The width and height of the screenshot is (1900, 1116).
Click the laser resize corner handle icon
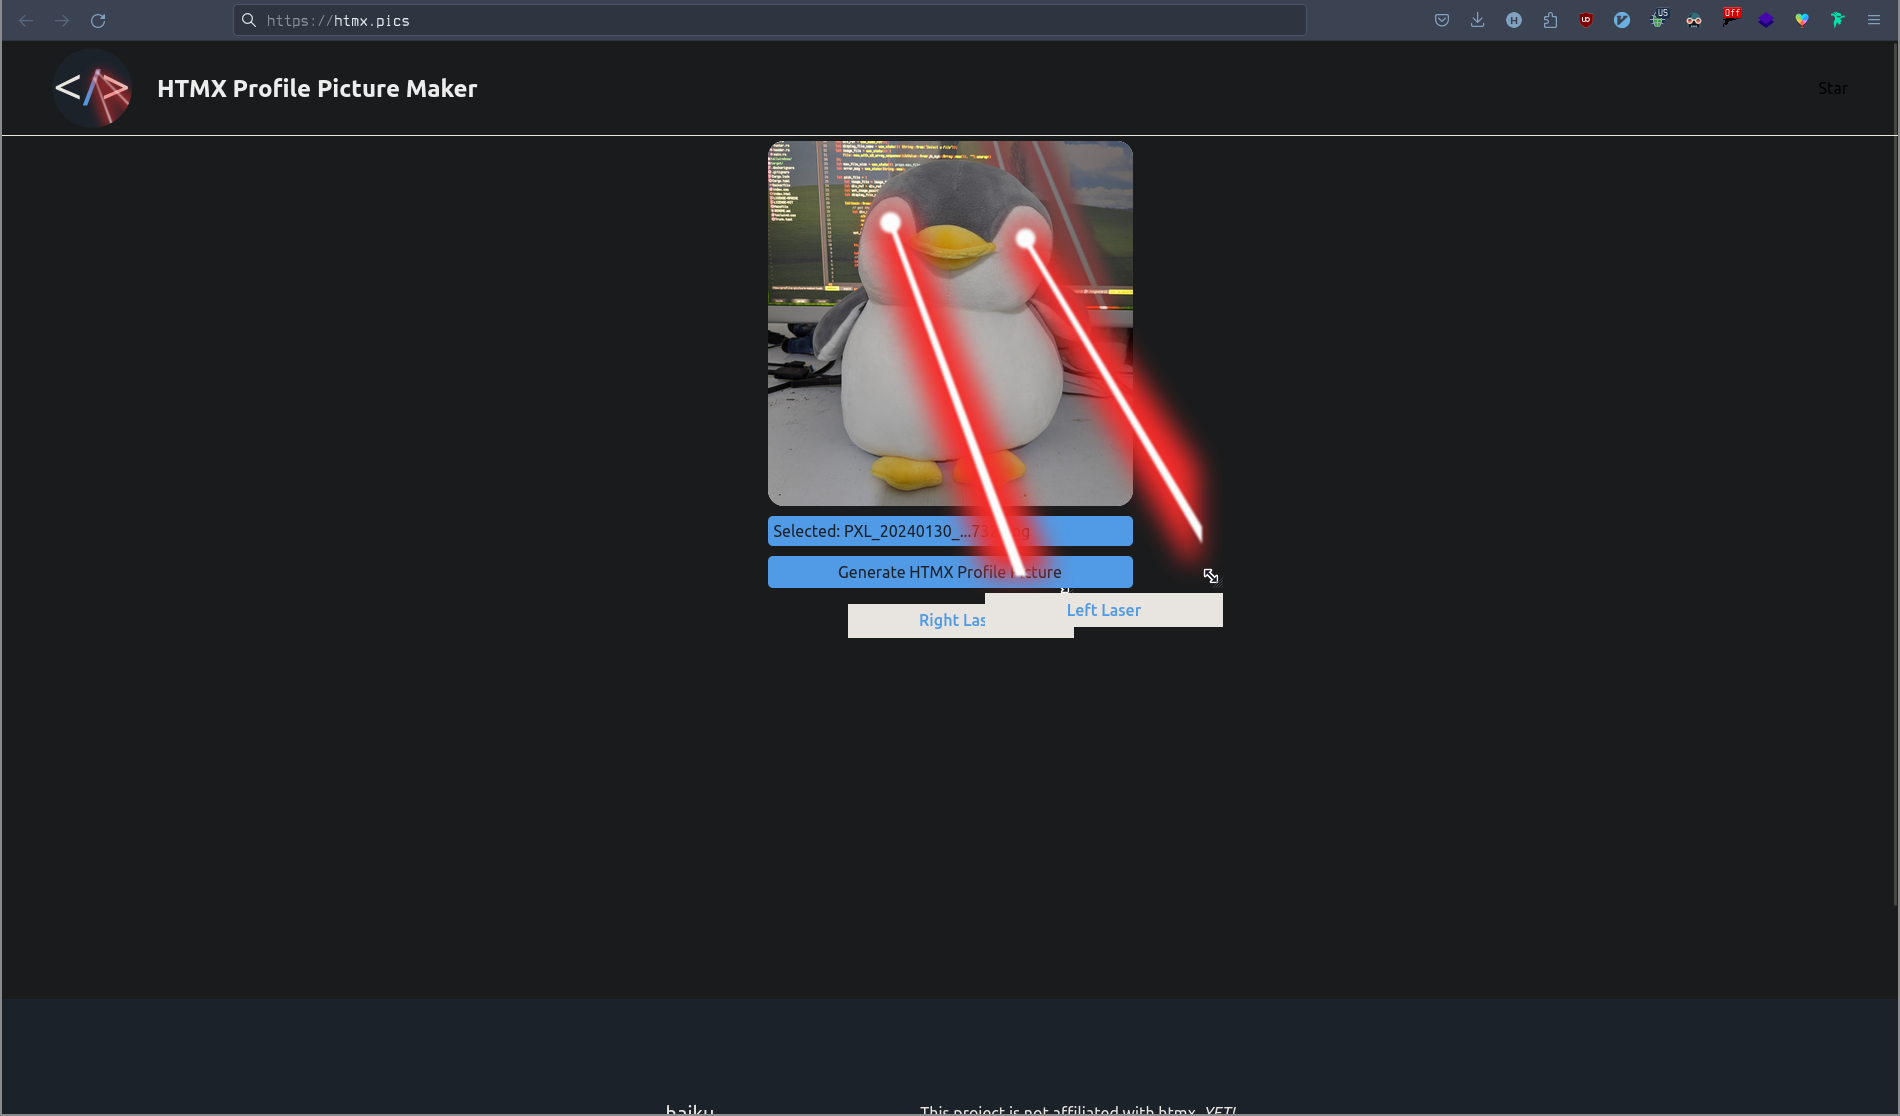[x=1211, y=576]
